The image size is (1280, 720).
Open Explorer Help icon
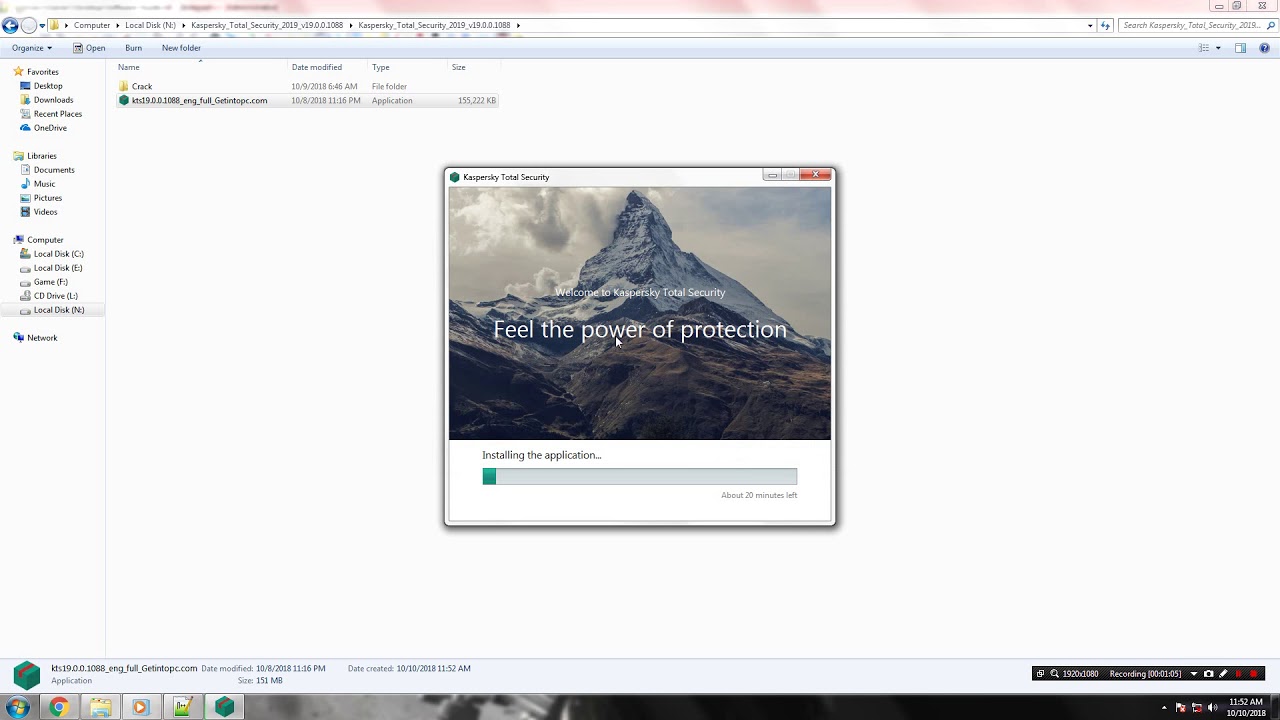coord(1266,48)
